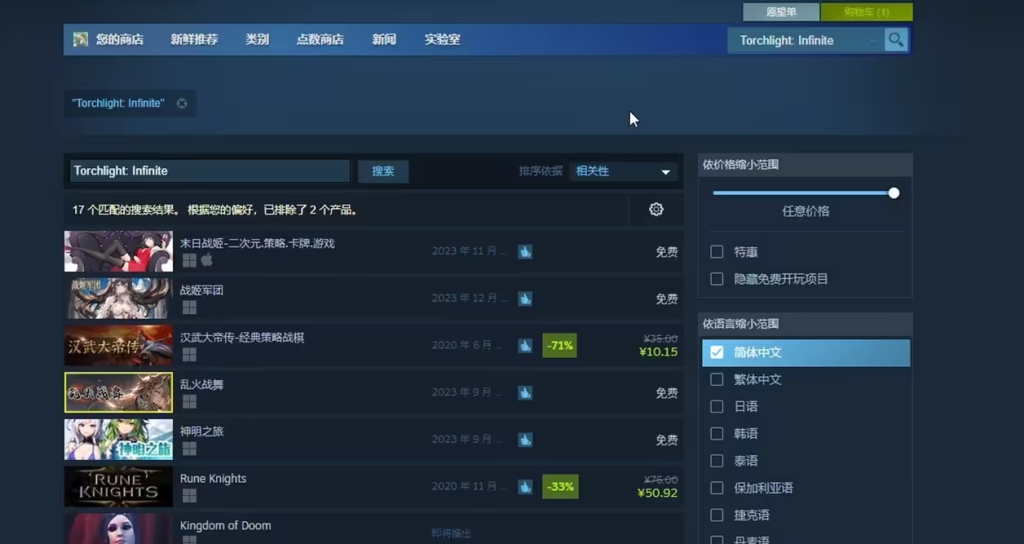Open the 购物车 (1) cart button
The image size is (1024, 544).
[867, 12]
